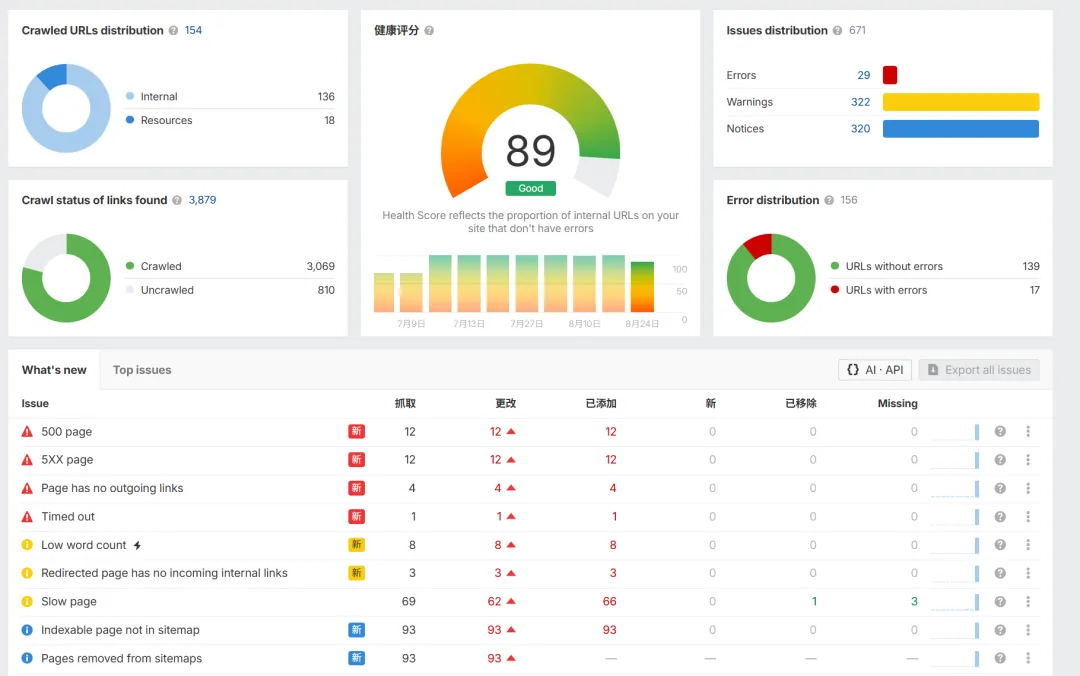Open the 3,879 links found count link
Viewport: 1080px width, 676px height.
[202, 200]
